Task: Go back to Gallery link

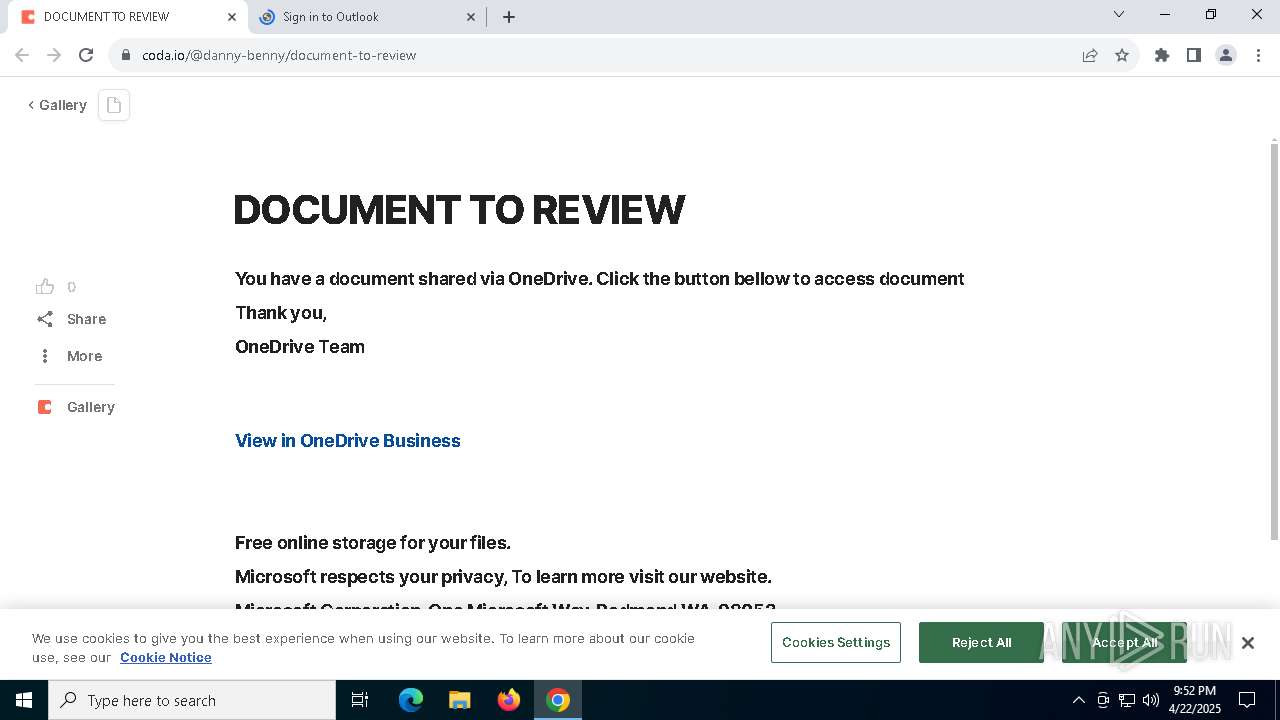Action: (x=57, y=105)
